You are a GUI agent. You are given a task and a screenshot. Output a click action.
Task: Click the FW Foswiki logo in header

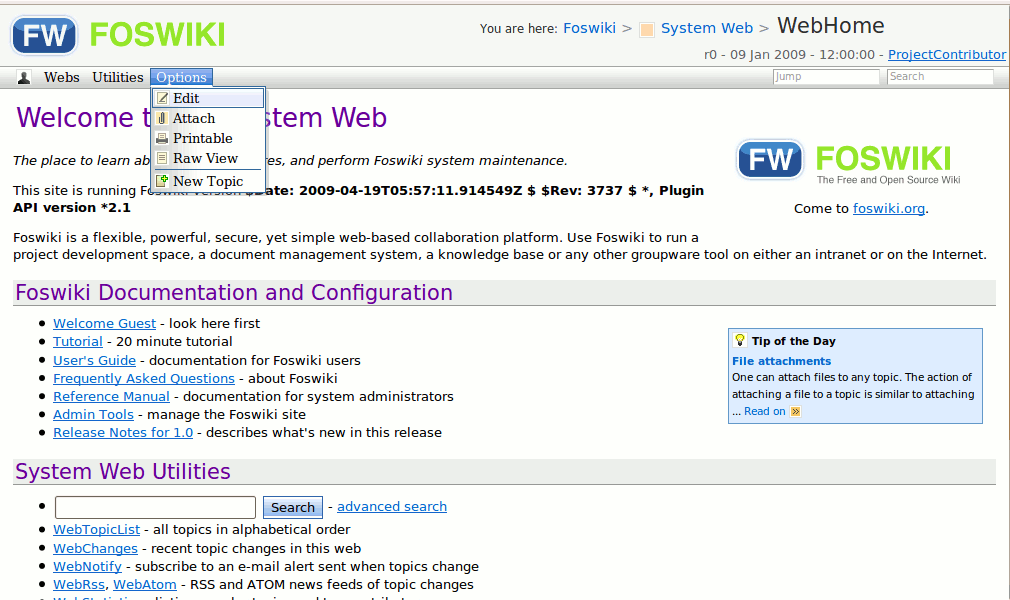[x=44, y=35]
